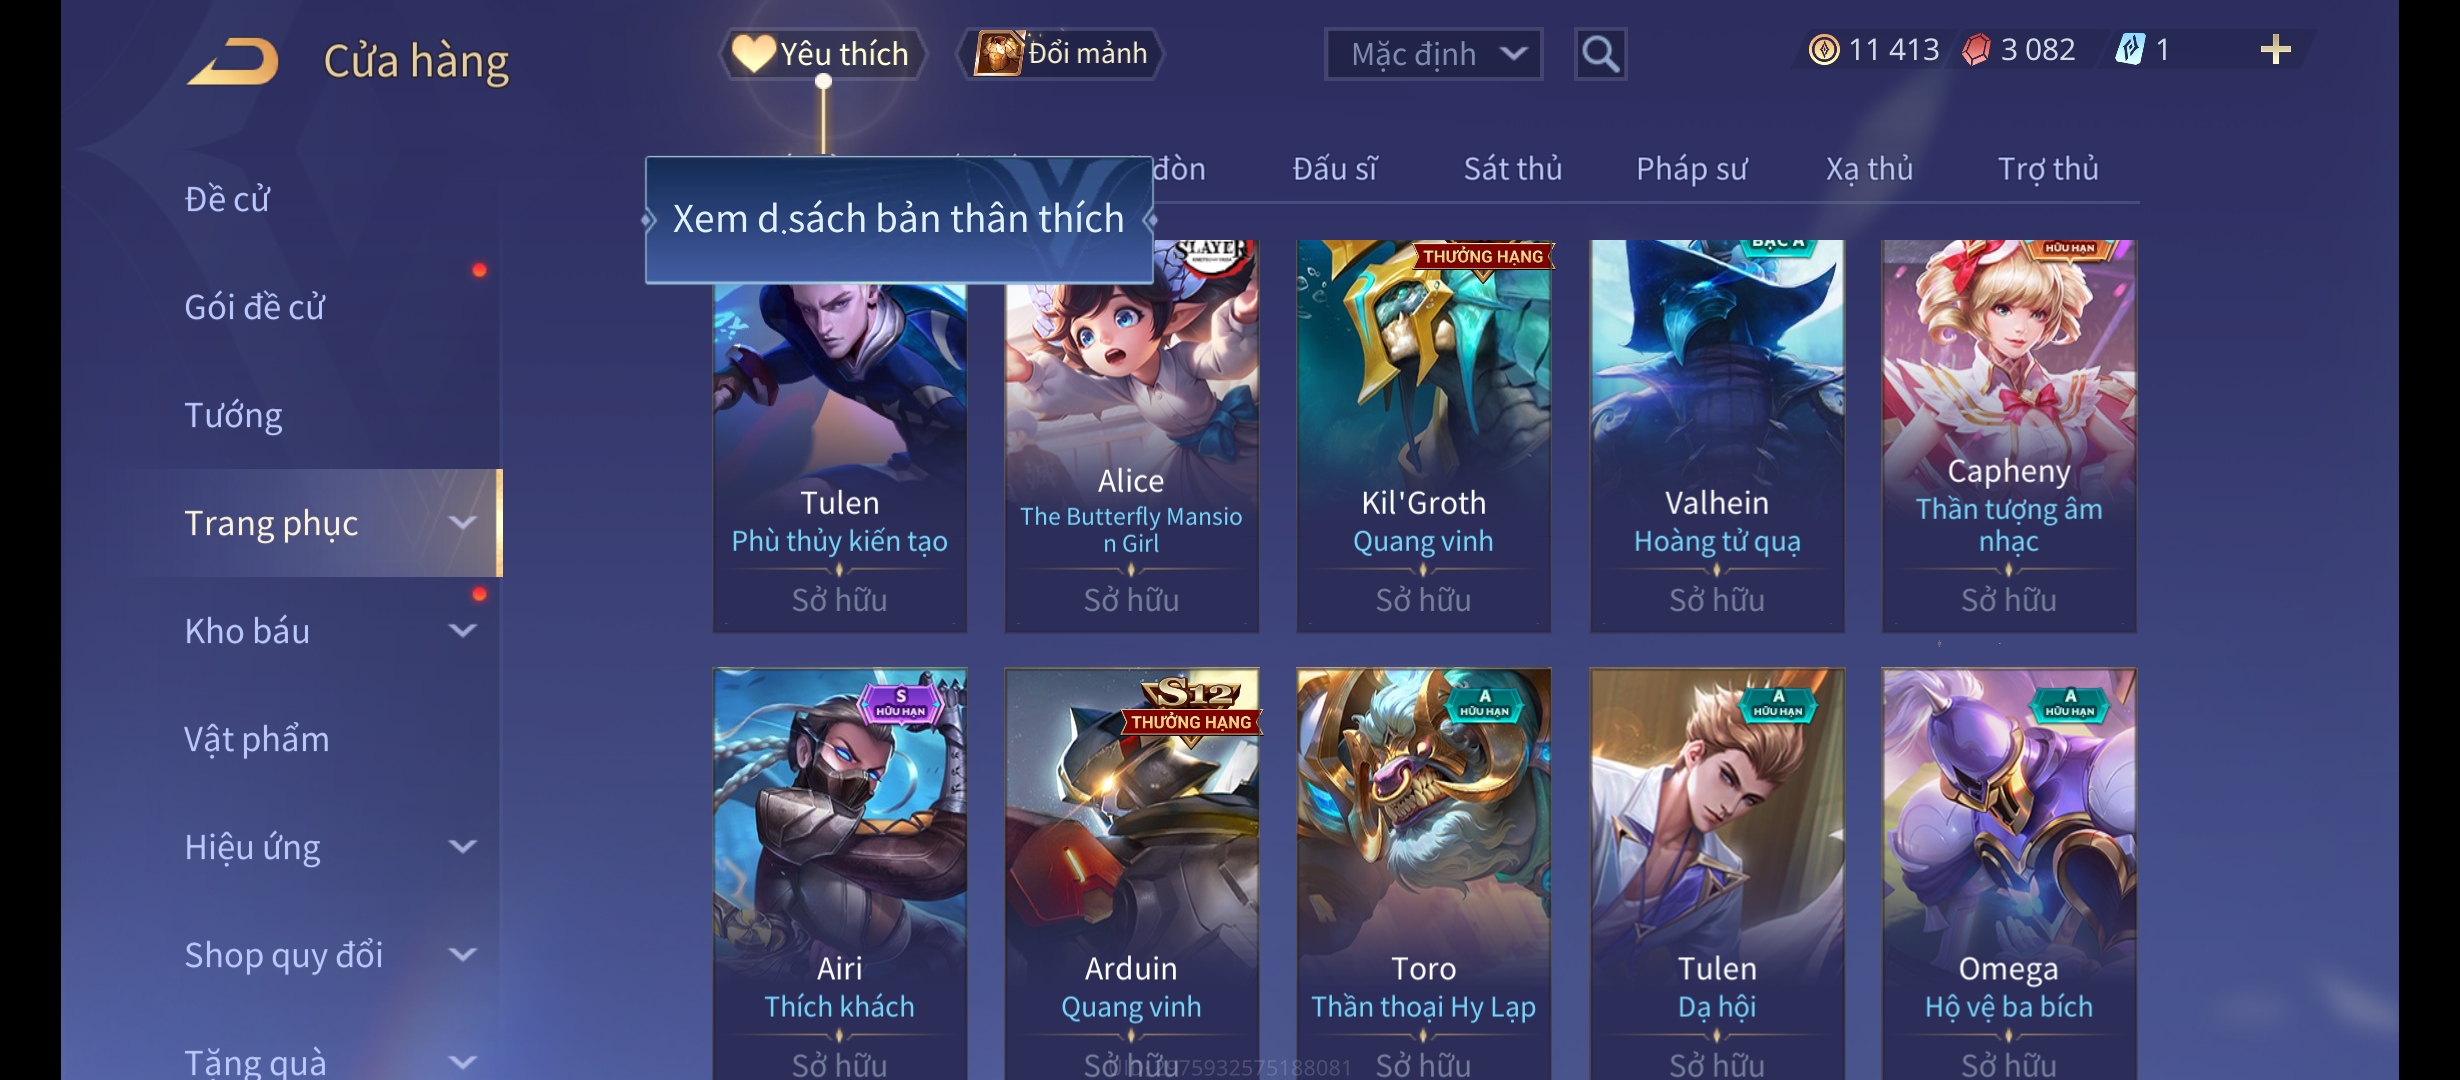This screenshot has width=2460, height=1080.
Task: Select the Kil'Groth Quang vinh skin card
Action: tap(1423, 436)
